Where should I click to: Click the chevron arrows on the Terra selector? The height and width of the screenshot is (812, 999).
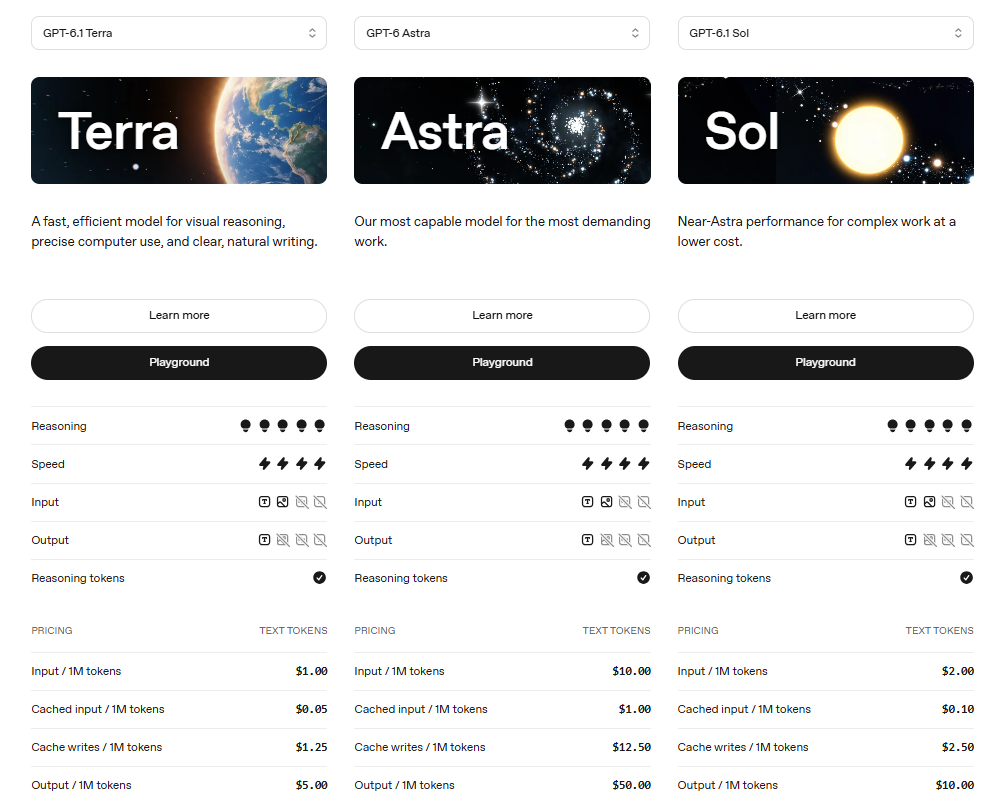pos(312,33)
